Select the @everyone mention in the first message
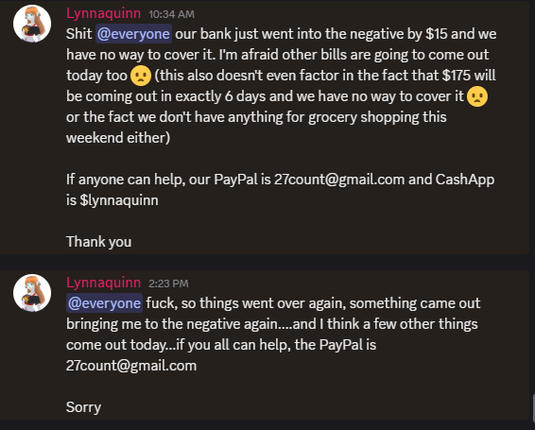This screenshot has width=535, height=430. [x=133, y=34]
